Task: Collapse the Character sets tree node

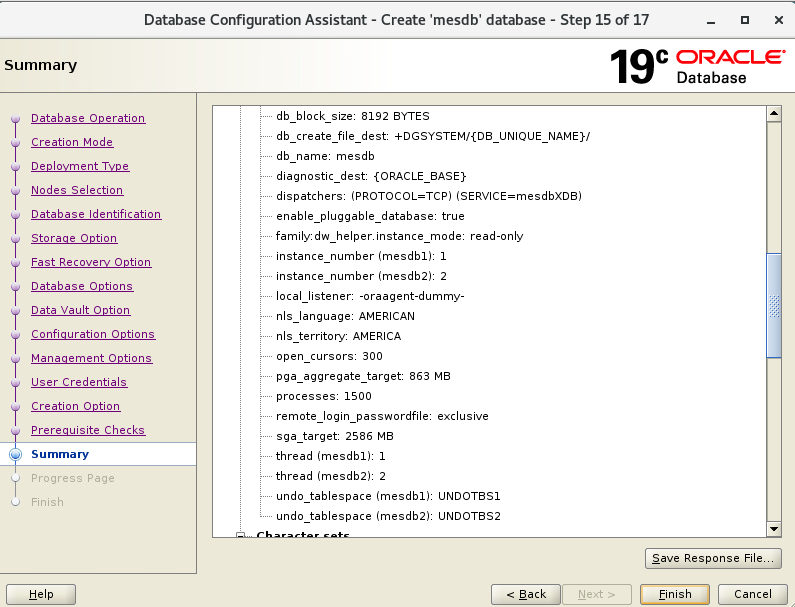Action: [x=241, y=536]
